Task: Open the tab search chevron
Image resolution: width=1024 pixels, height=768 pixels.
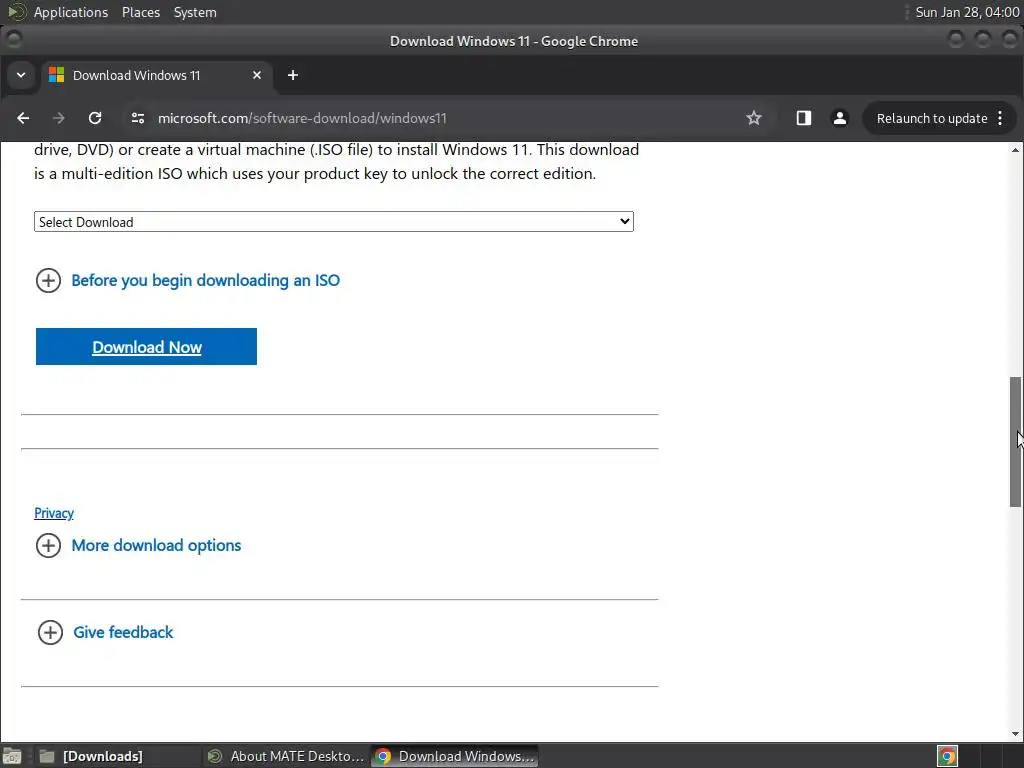Action: 21,75
